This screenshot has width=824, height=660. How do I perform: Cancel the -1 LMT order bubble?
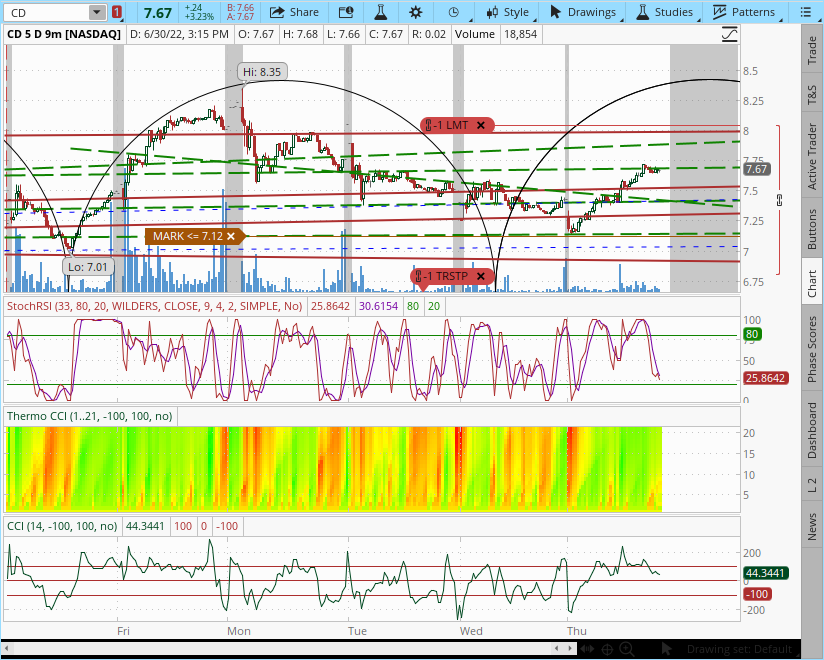tap(481, 125)
